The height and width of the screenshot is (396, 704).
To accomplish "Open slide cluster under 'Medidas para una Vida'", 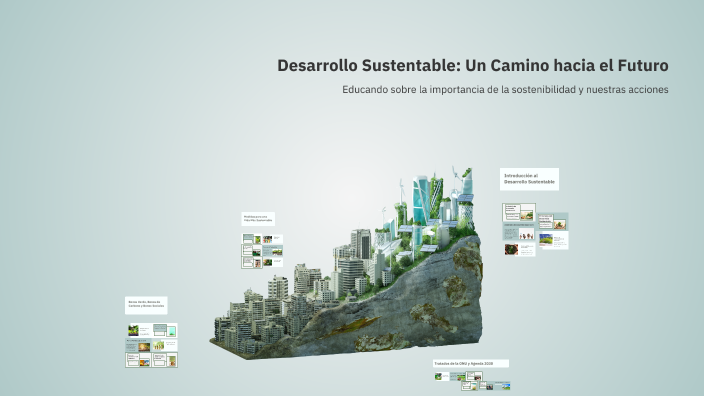I will click(x=262, y=251).
